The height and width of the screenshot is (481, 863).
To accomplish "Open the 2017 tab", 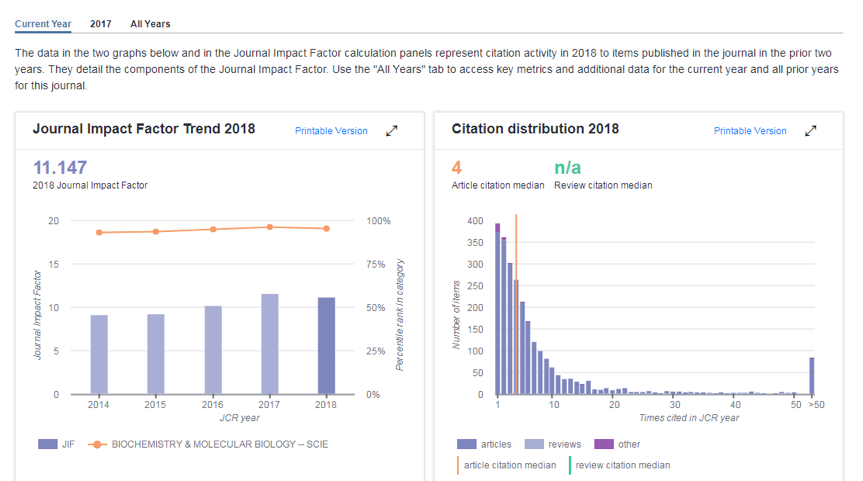I will [x=100, y=23].
